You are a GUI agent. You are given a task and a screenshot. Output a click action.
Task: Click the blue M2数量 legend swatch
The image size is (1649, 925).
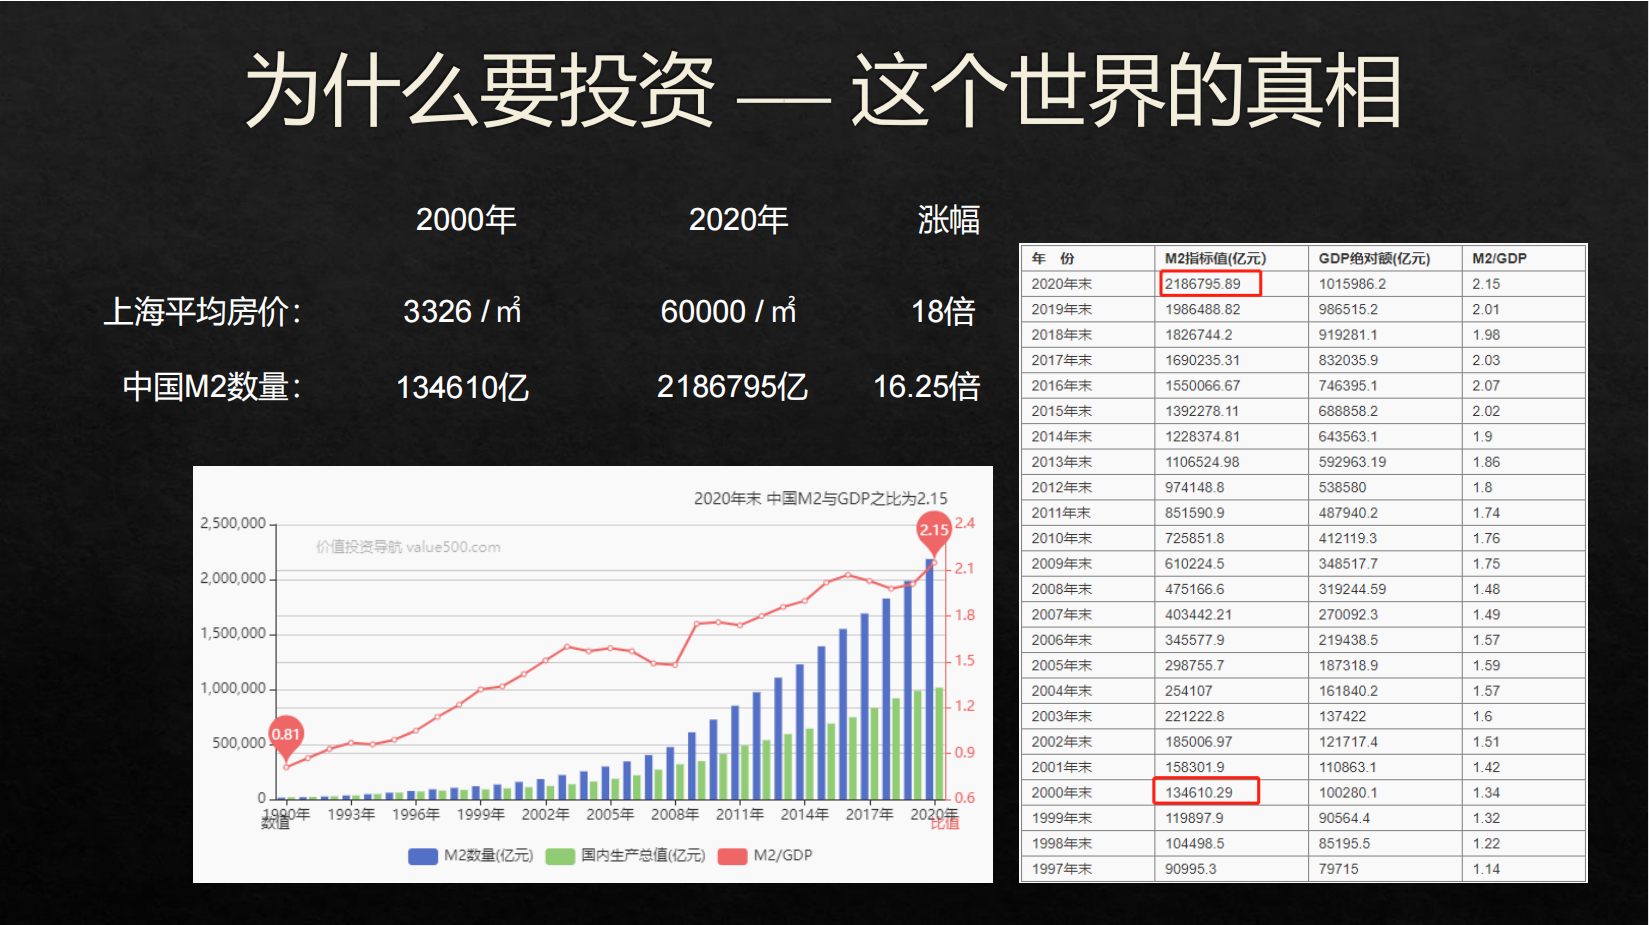(423, 856)
